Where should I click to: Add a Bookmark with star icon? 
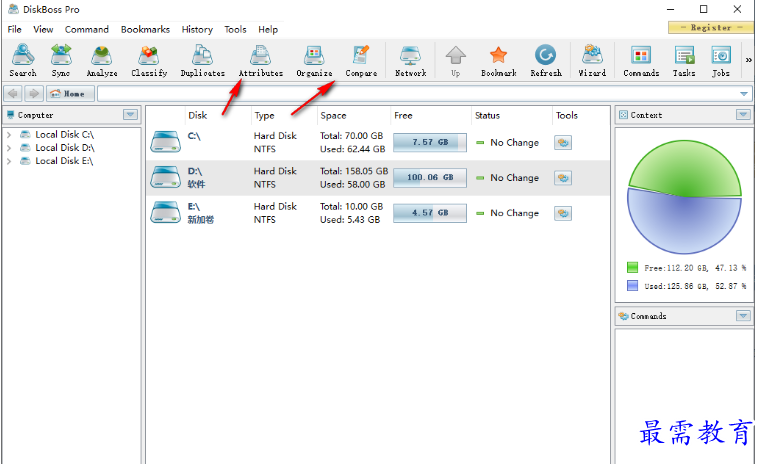point(498,60)
